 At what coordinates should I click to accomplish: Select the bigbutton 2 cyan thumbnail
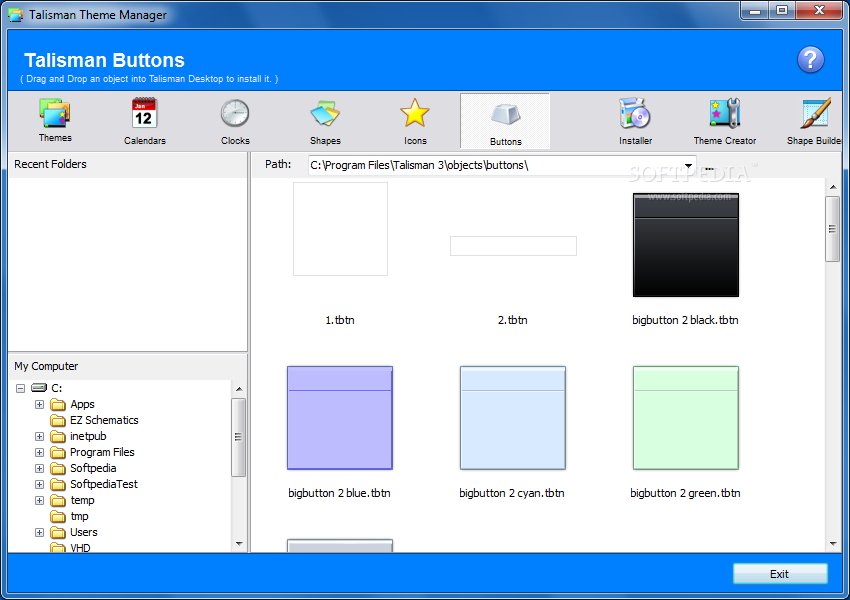513,418
